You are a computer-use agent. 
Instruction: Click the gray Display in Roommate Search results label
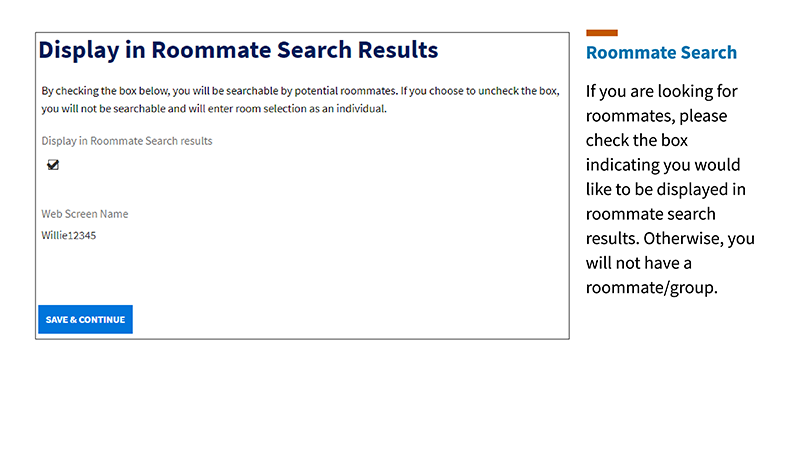(x=127, y=141)
